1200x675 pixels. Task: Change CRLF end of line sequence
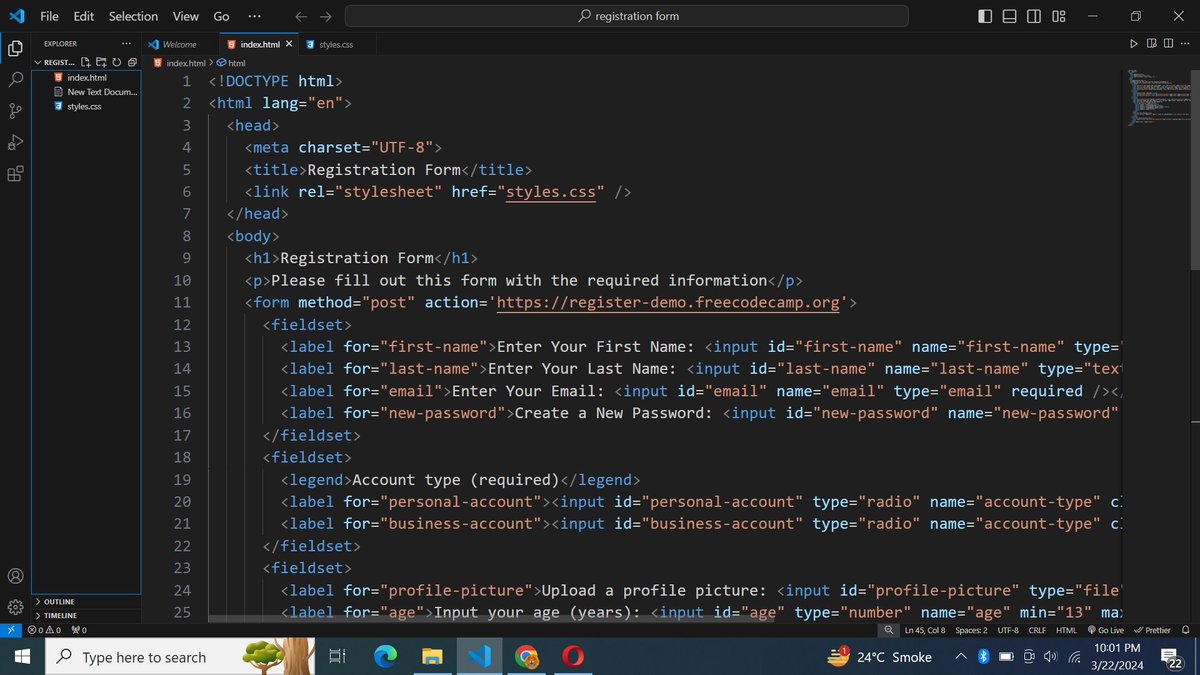pyautogui.click(x=1037, y=630)
